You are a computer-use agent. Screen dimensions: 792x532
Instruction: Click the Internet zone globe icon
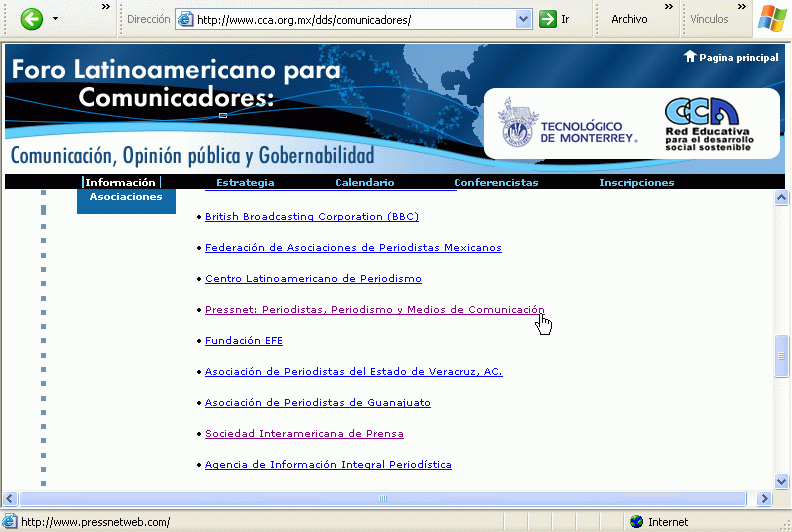pyautogui.click(x=636, y=521)
